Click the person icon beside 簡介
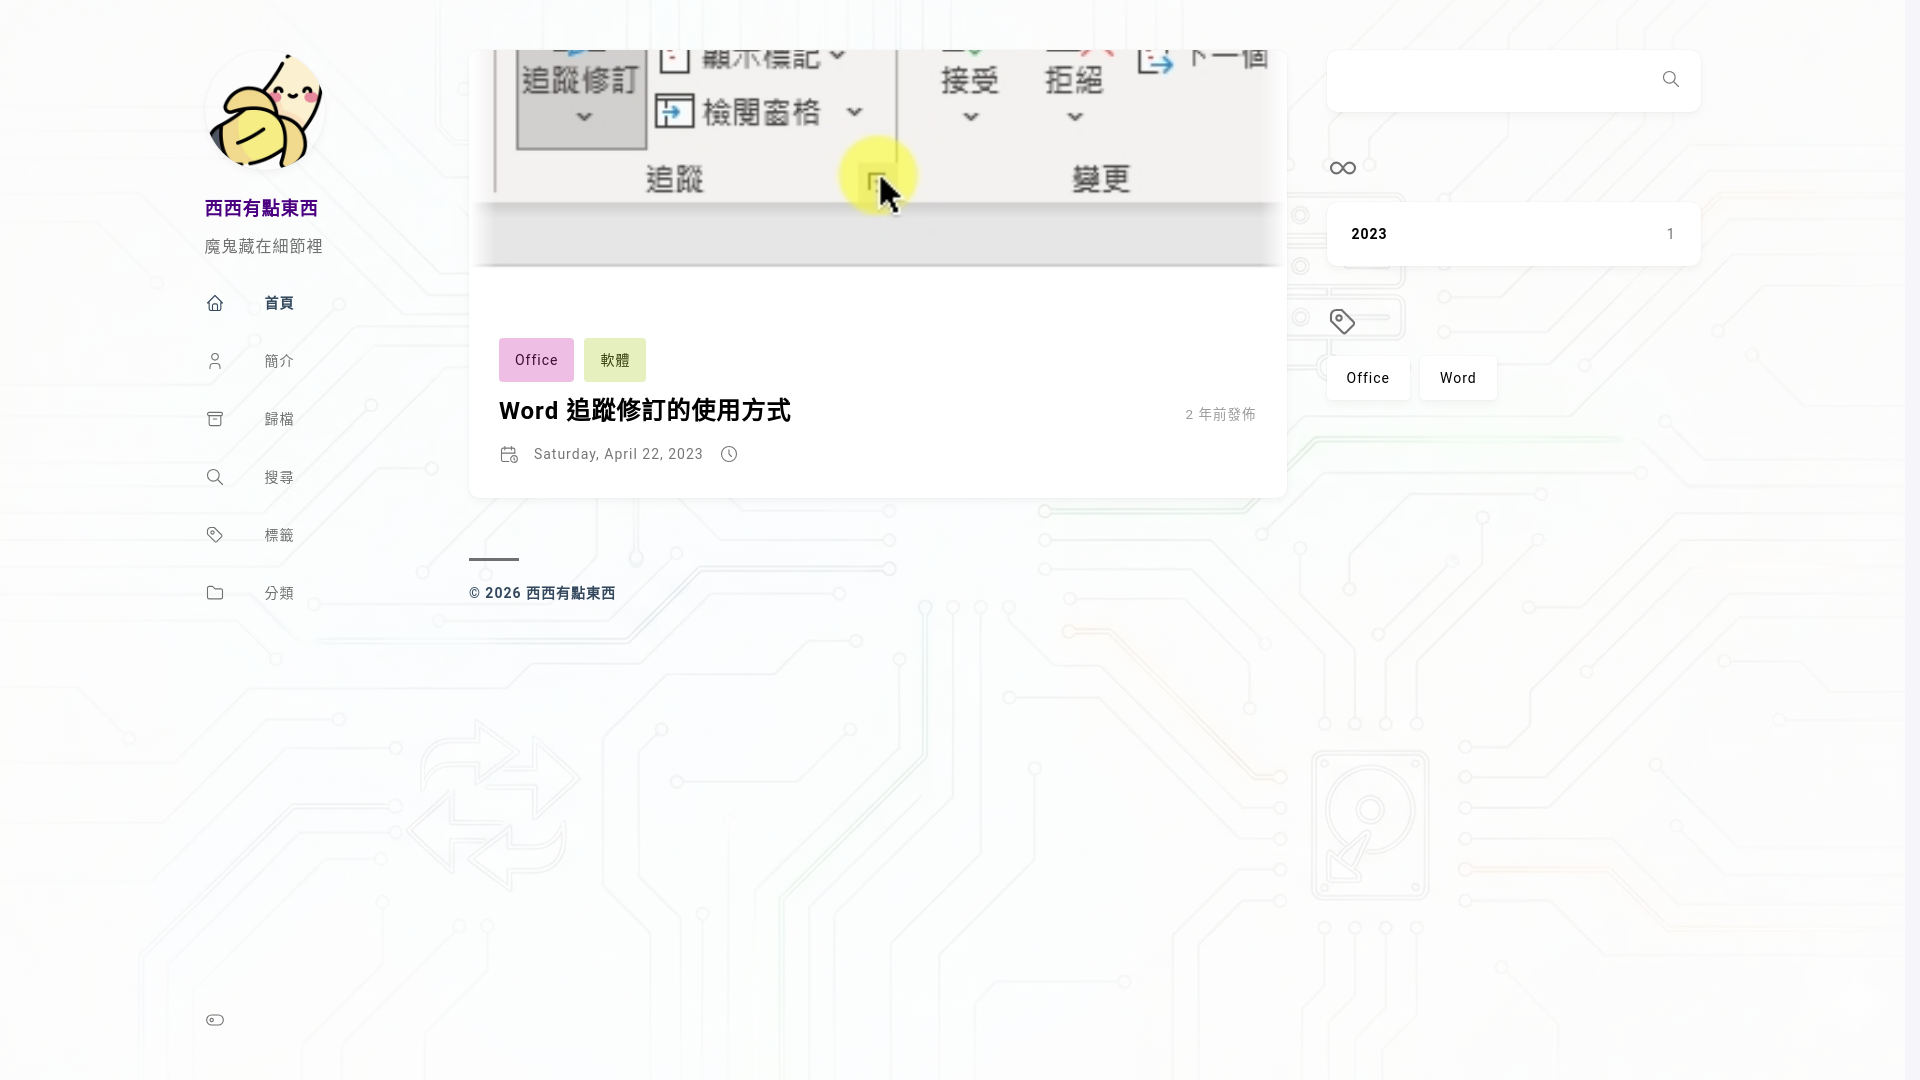The width and height of the screenshot is (1920, 1080). [x=215, y=361]
